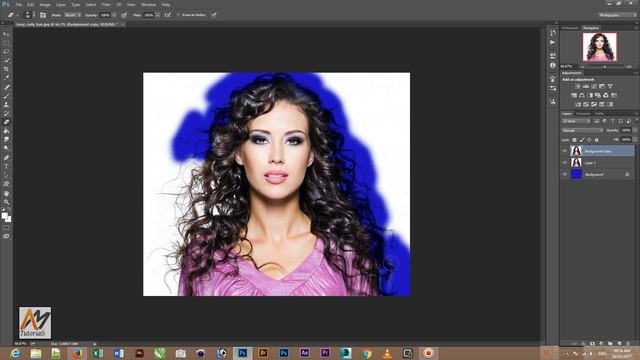
Task: Open the layer Opacity dropdown arrow
Action: pyautogui.click(x=635, y=130)
